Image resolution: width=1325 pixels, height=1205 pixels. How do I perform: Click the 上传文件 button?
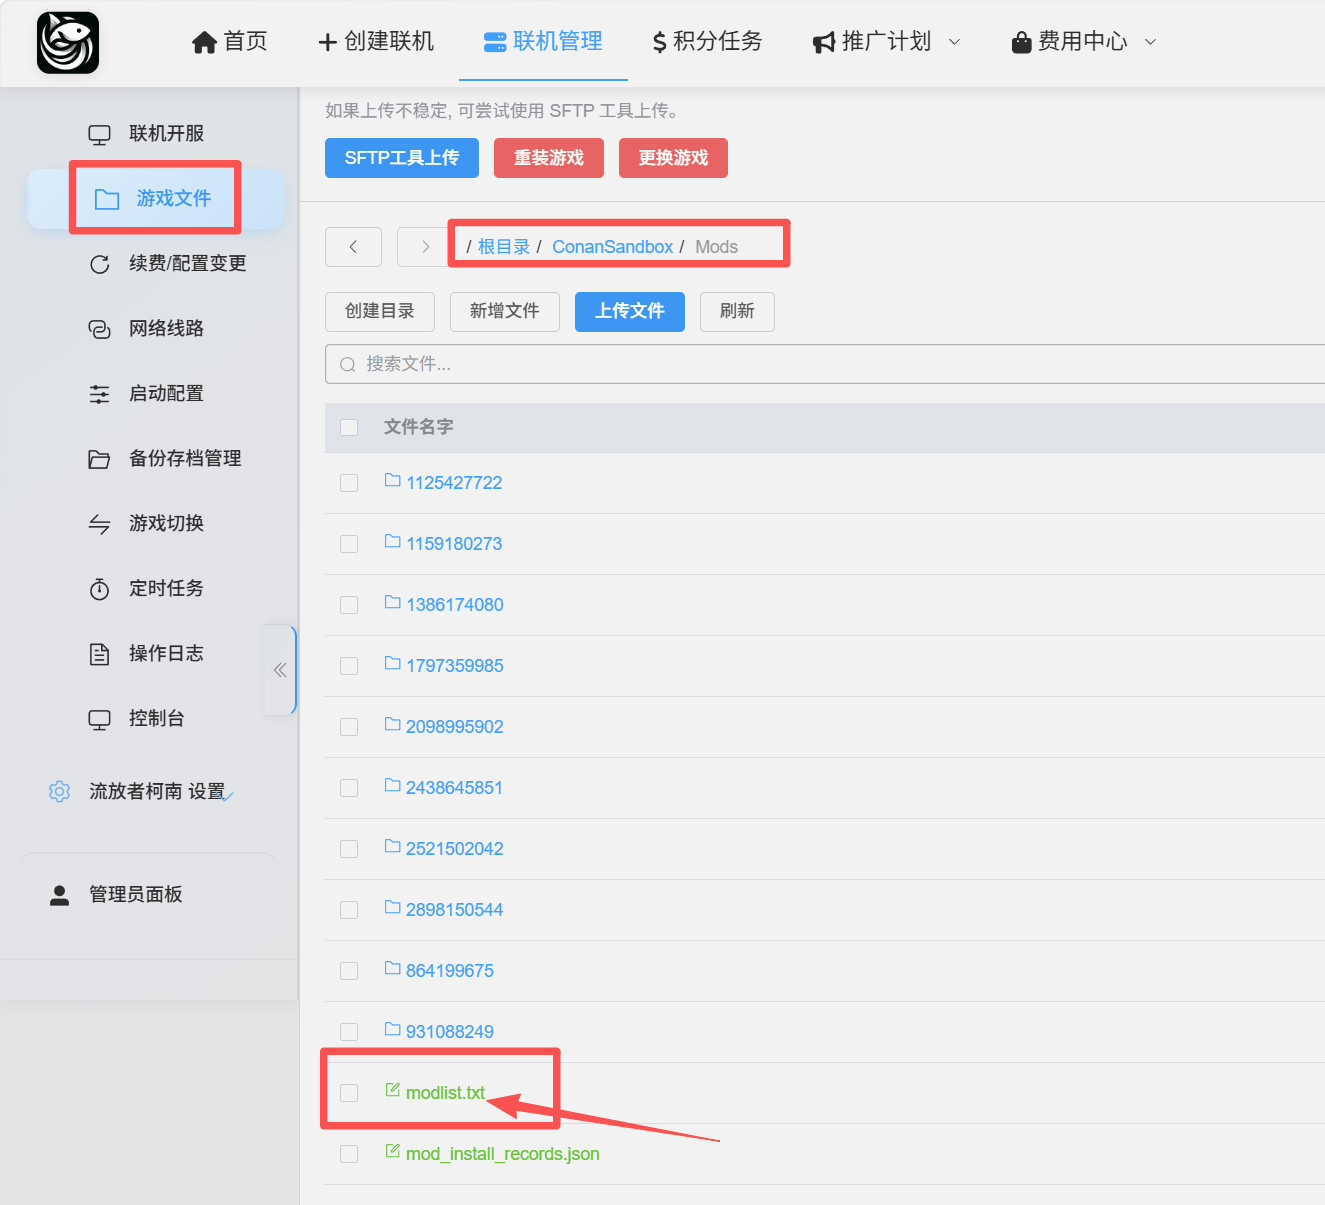(629, 312)
